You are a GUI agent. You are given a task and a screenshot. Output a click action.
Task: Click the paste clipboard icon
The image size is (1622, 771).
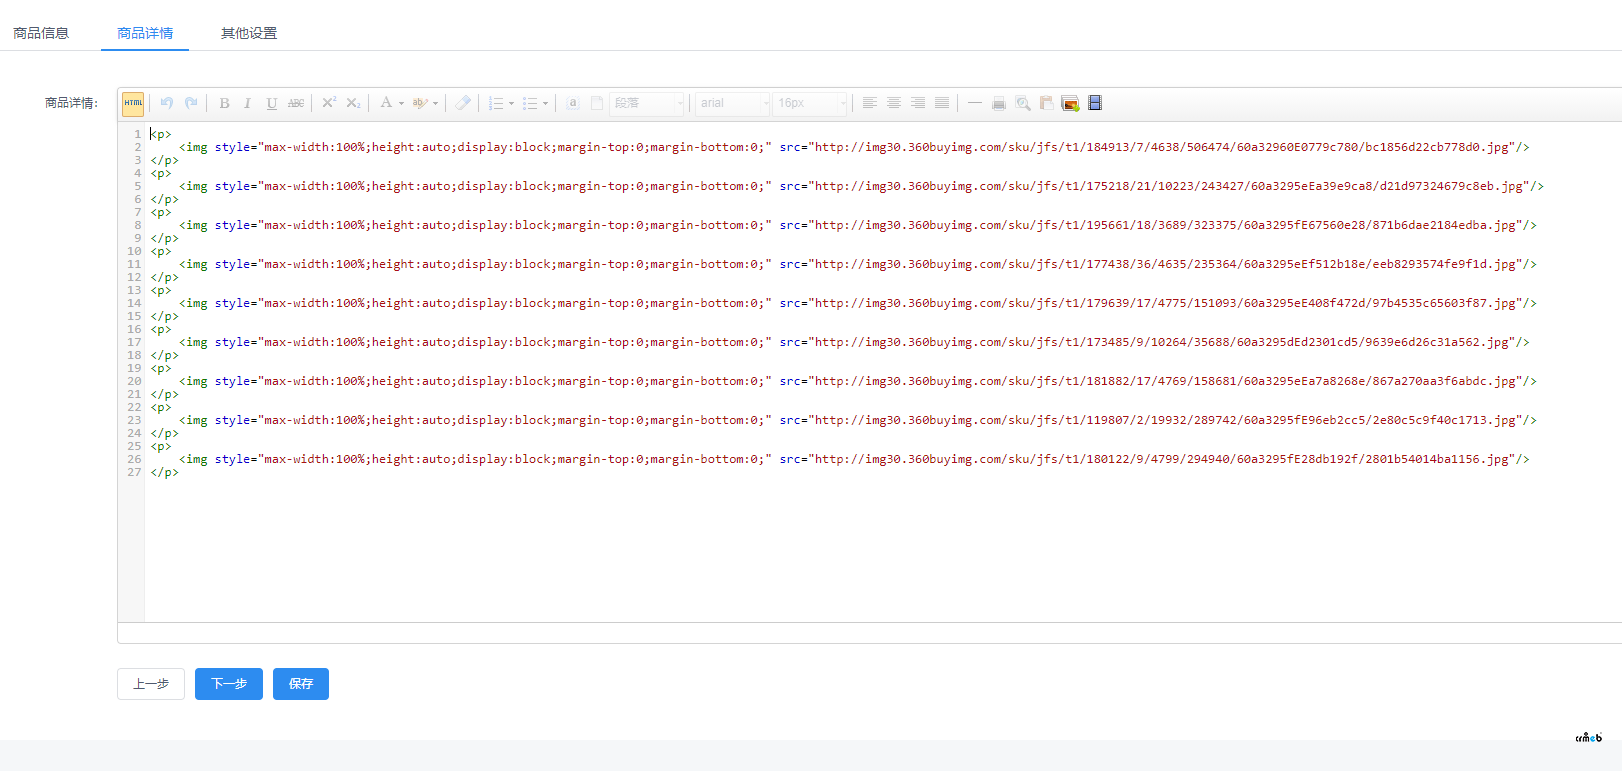pyautogui.click(x=1047, y=103)
